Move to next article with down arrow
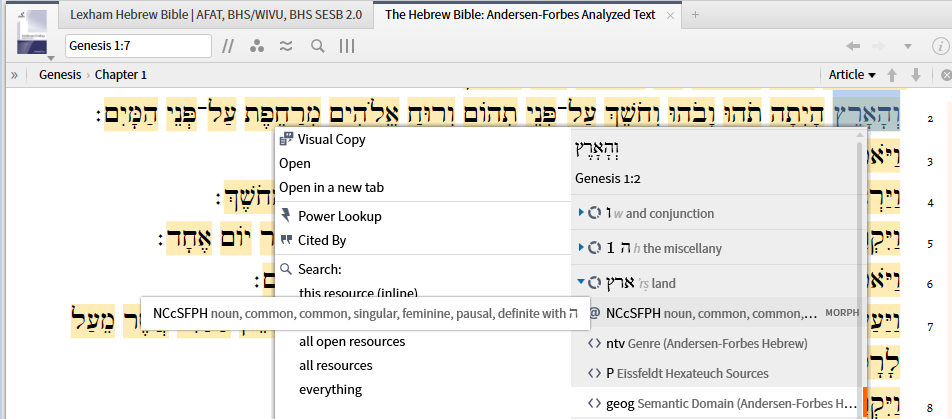 coord(916,75)
